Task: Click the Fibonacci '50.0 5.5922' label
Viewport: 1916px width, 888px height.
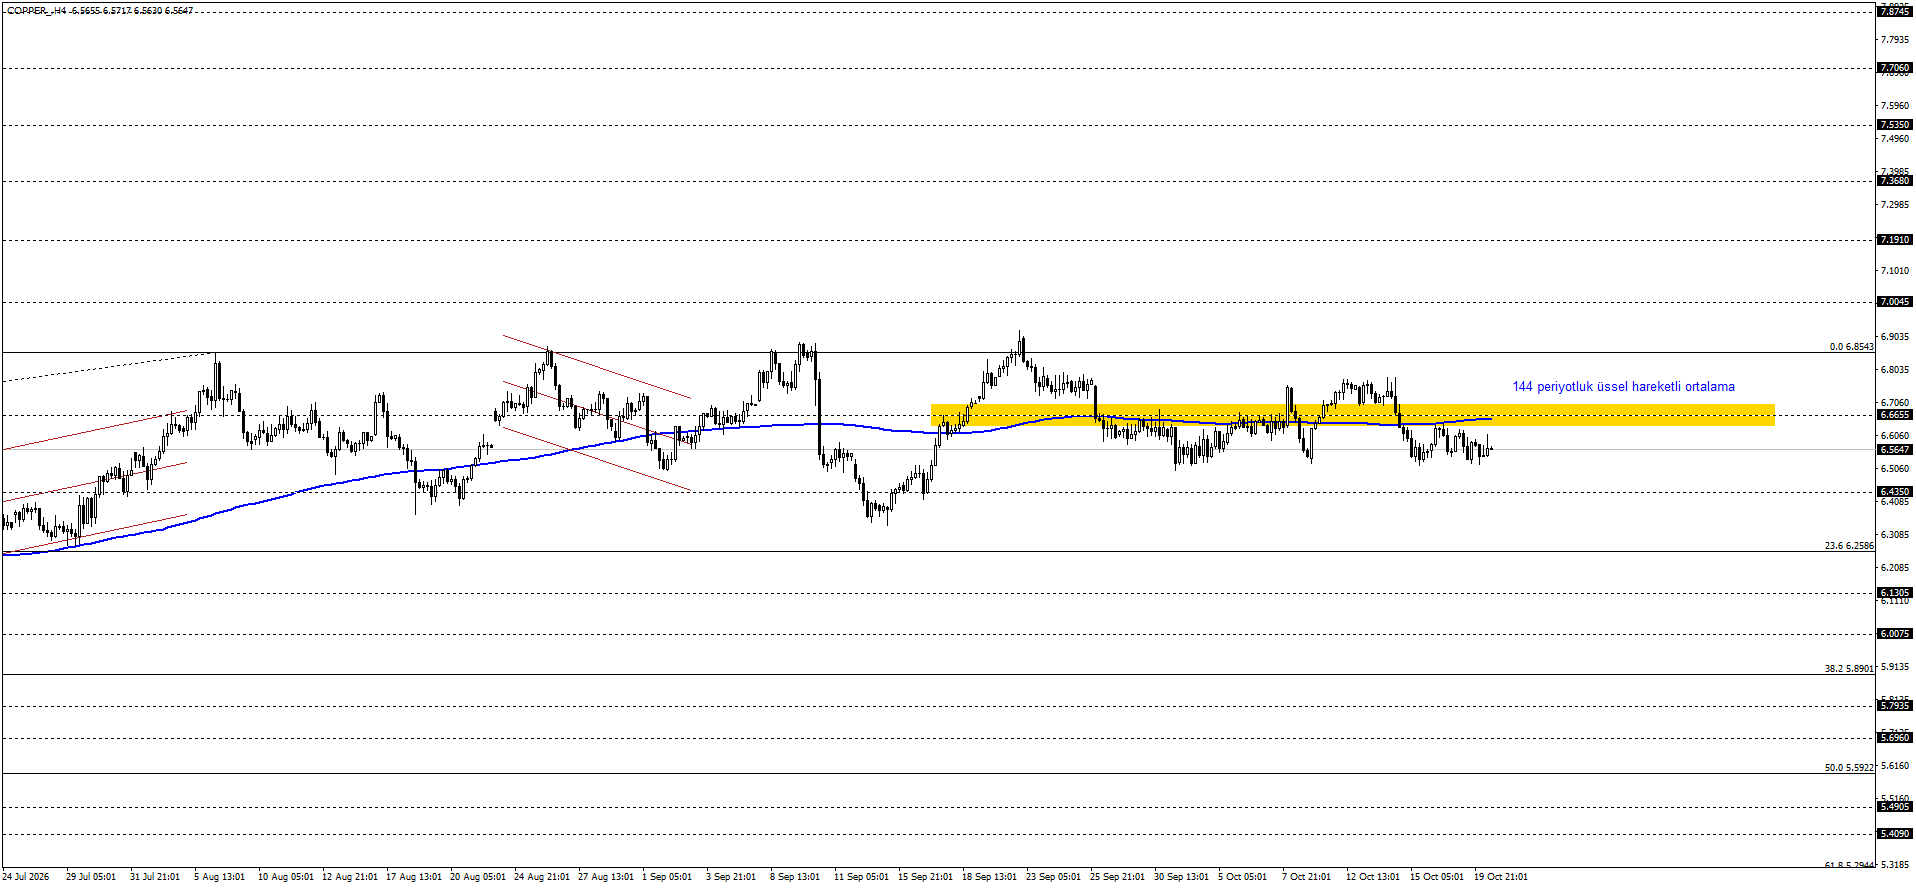Action: (x=1849, y=768)
